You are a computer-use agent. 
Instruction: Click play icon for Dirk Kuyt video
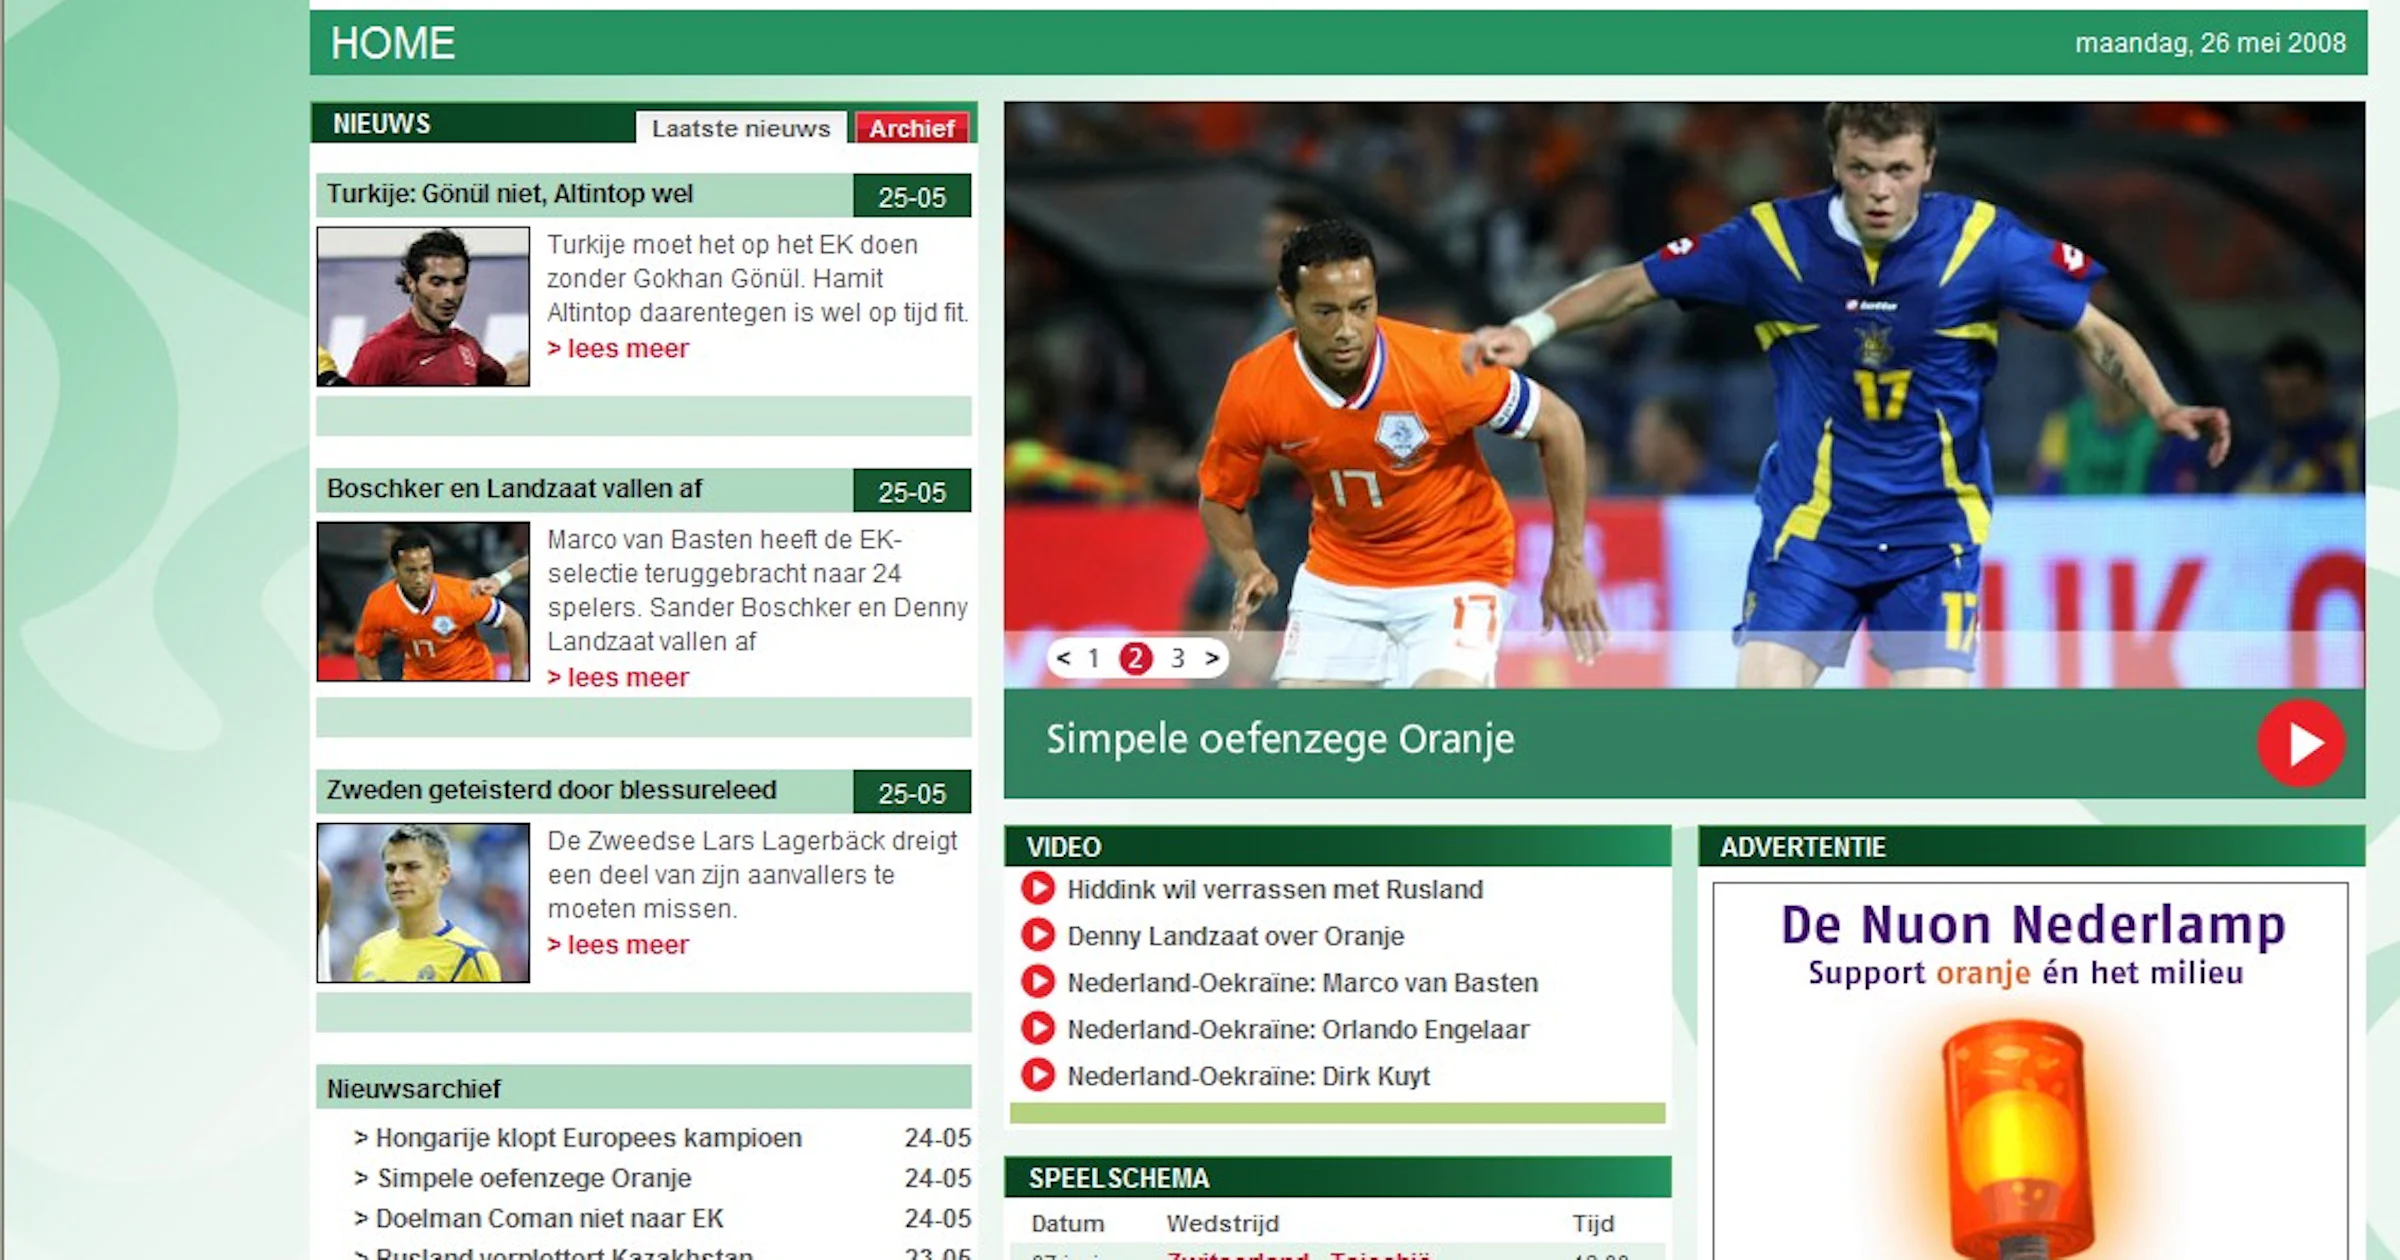click(x=1038, y=1075)
